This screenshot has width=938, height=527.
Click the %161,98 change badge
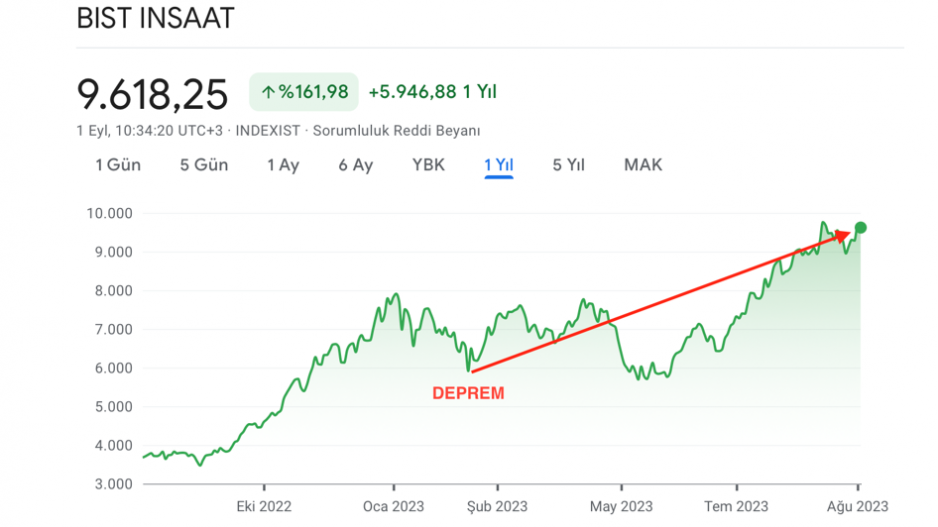click(303, 93)
